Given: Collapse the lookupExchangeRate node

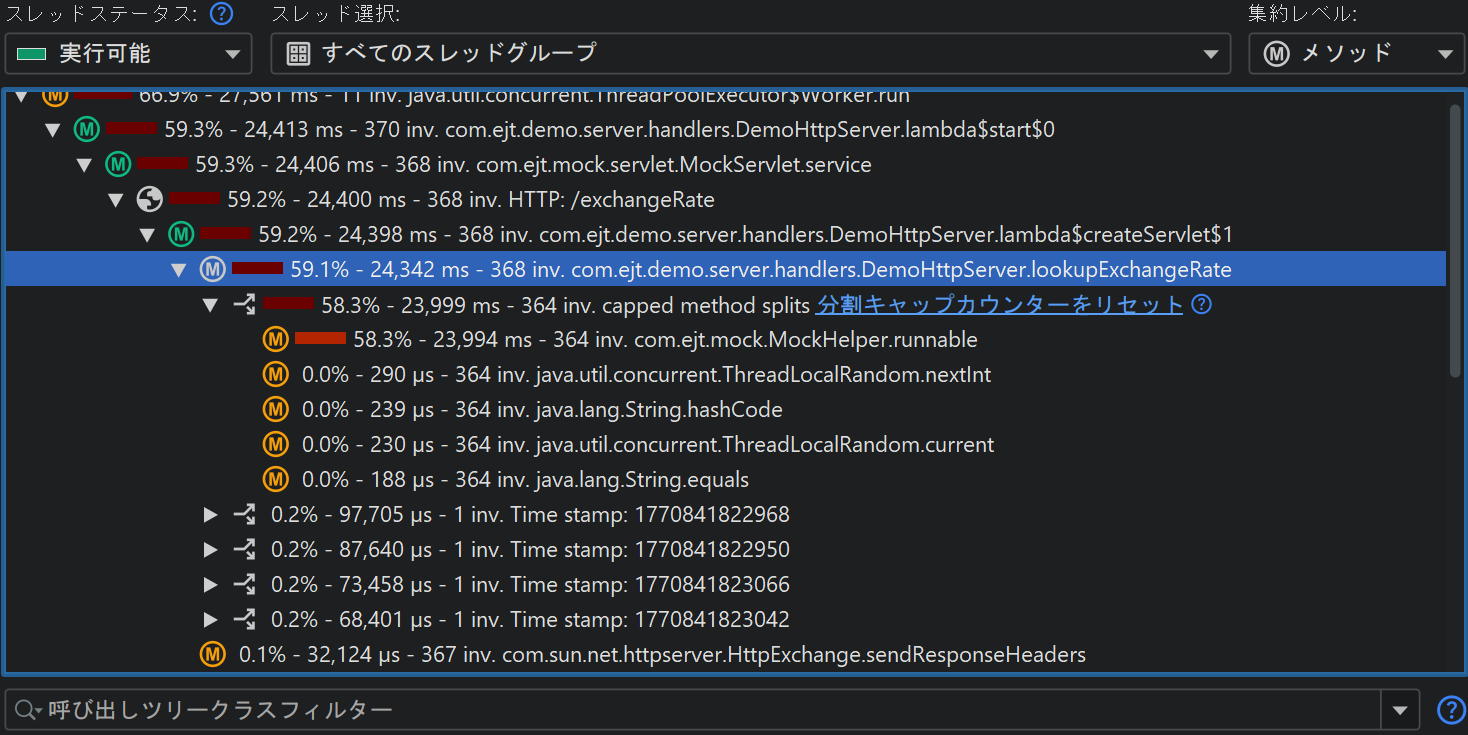Looking at the screenshot, I should point(179,270).
